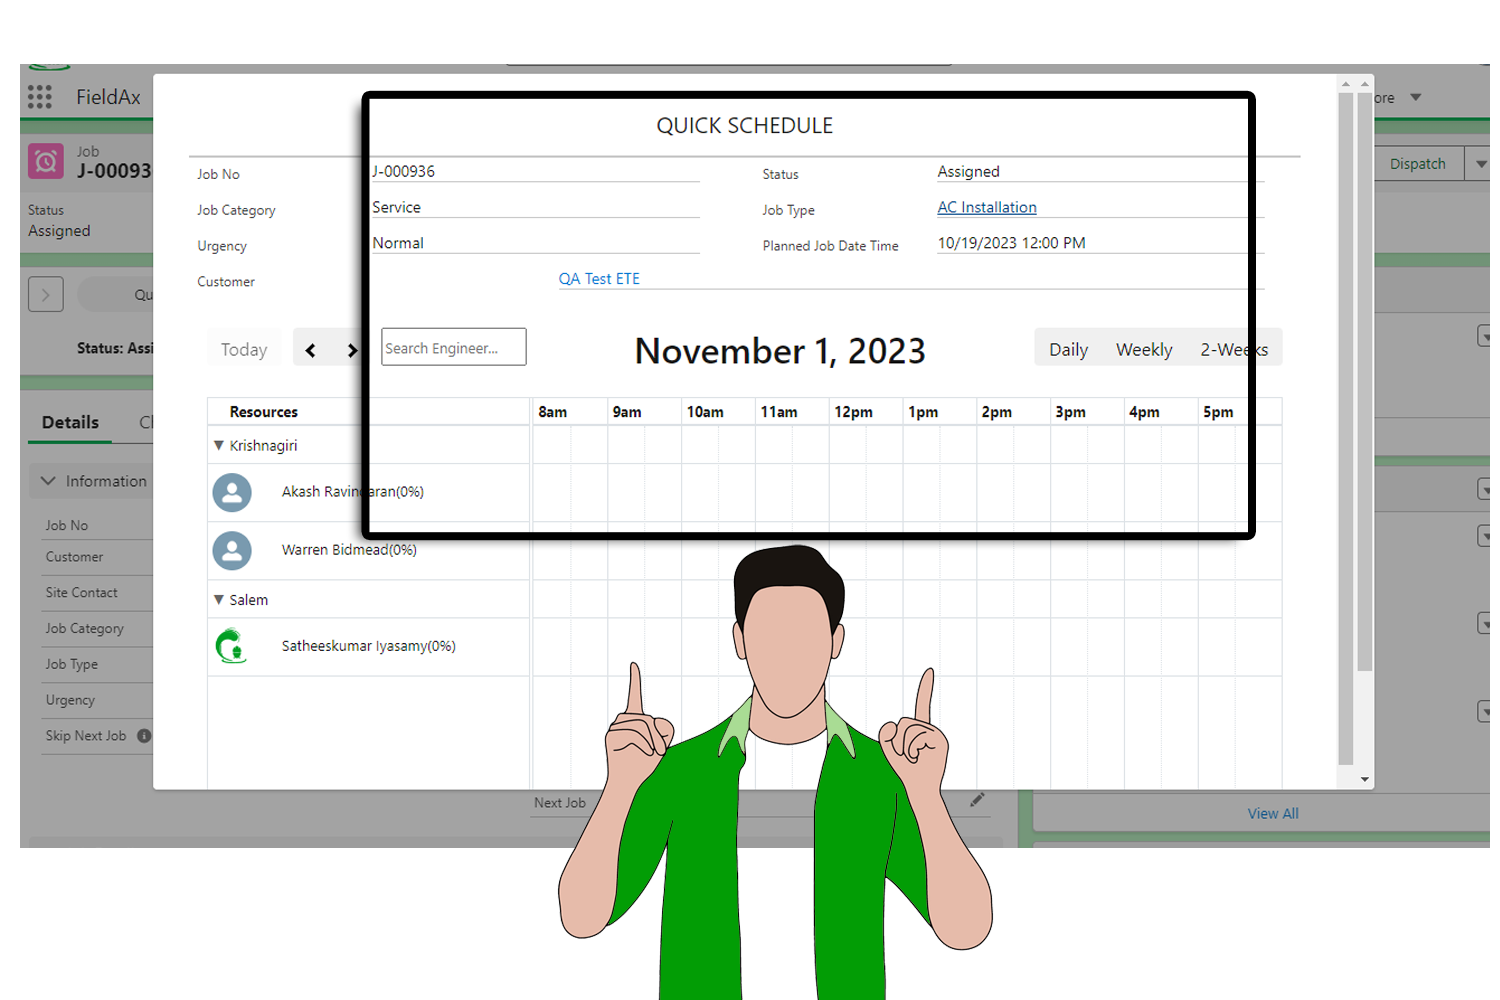Expand the left sidebar chevron button
The image size is (1500, 1000).
coord(45,293)
